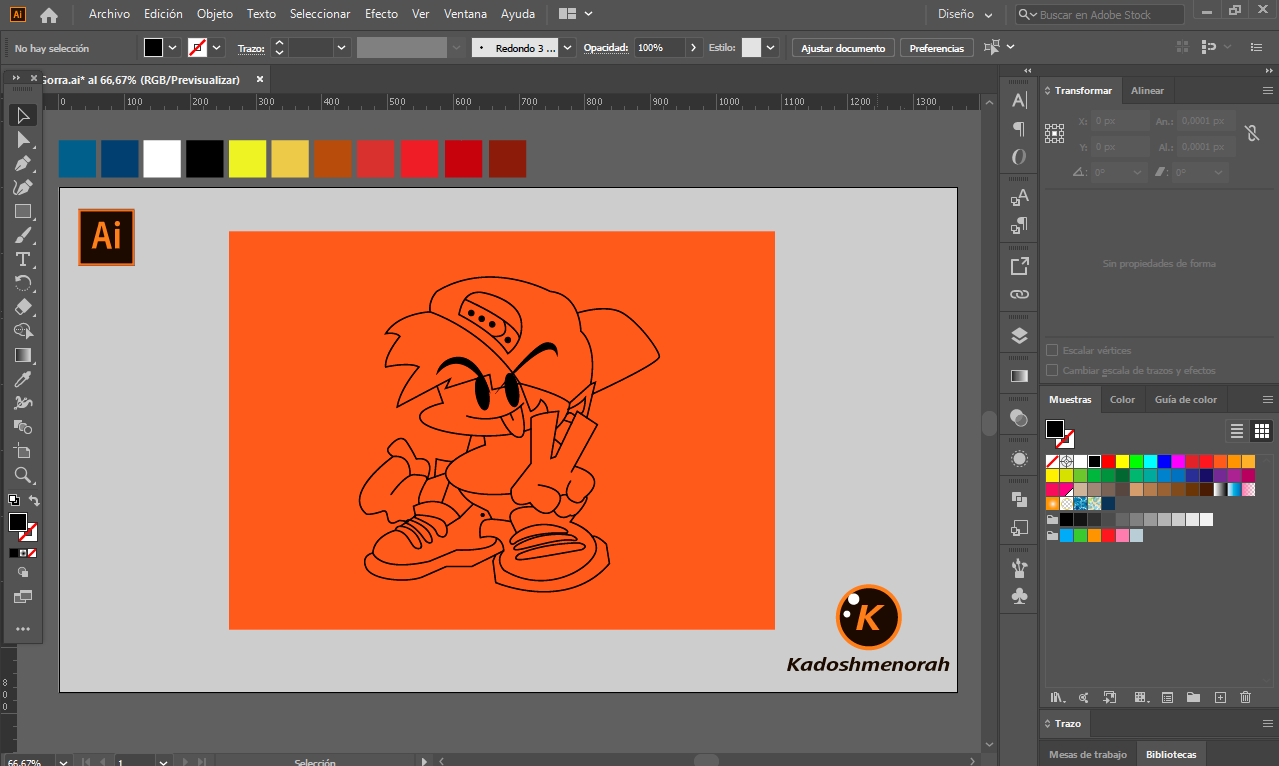Open the Objeto menu
Viewport: 1279px width, 766px height.
click(x=215, y=14)
